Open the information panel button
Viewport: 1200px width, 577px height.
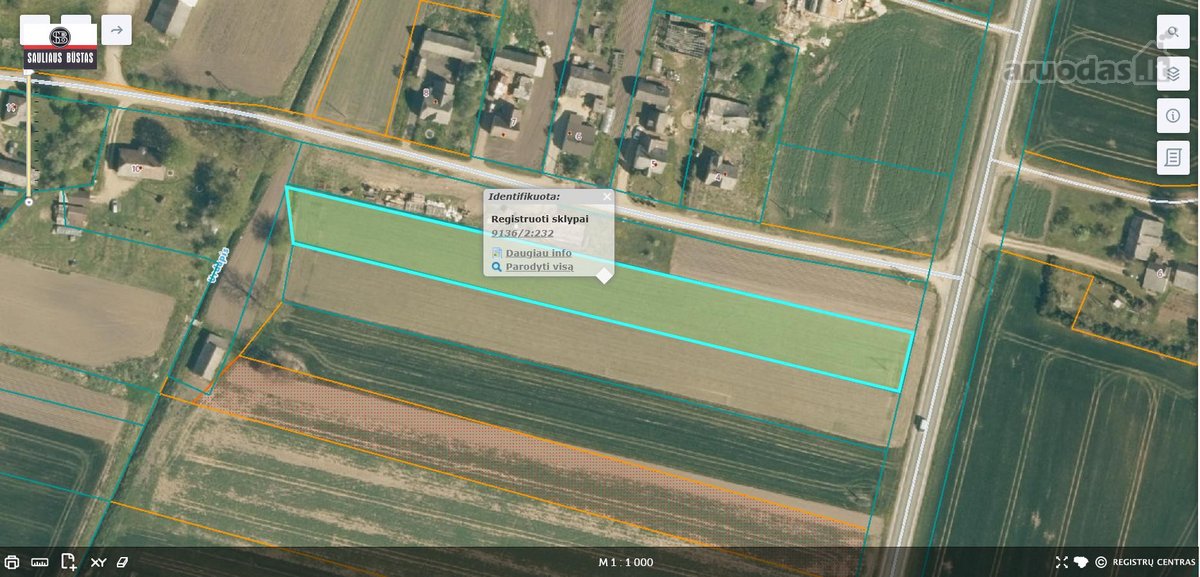coord(1172,116)
